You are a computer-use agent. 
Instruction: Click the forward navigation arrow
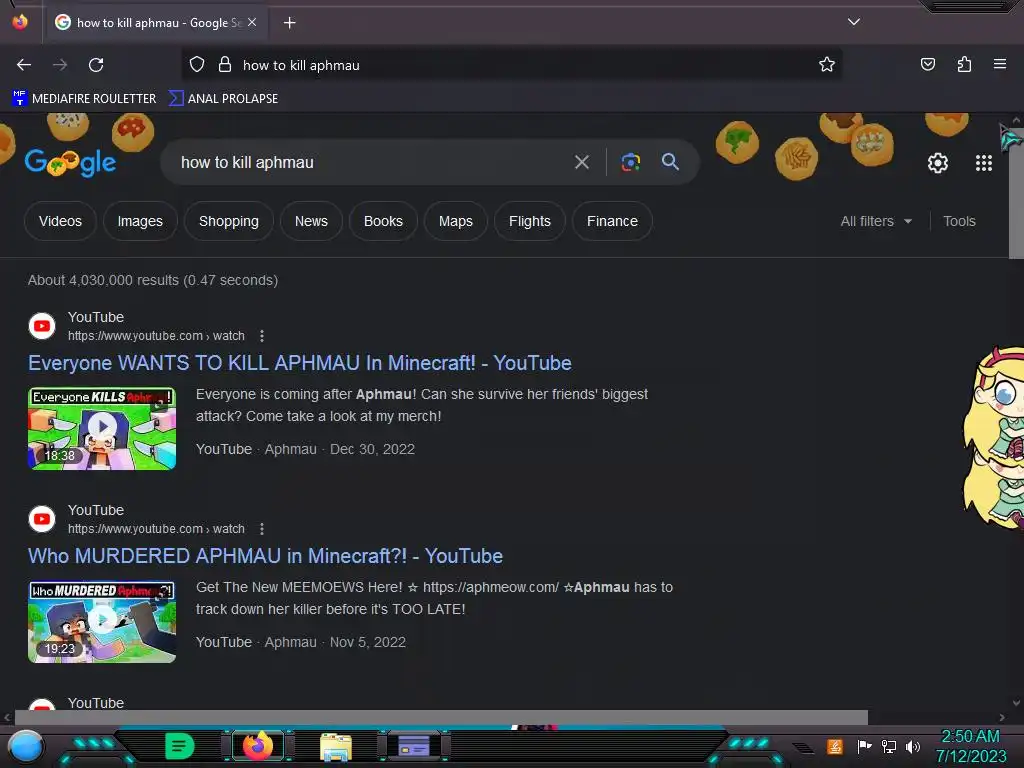pyautogui.click(x=60, y=65)
